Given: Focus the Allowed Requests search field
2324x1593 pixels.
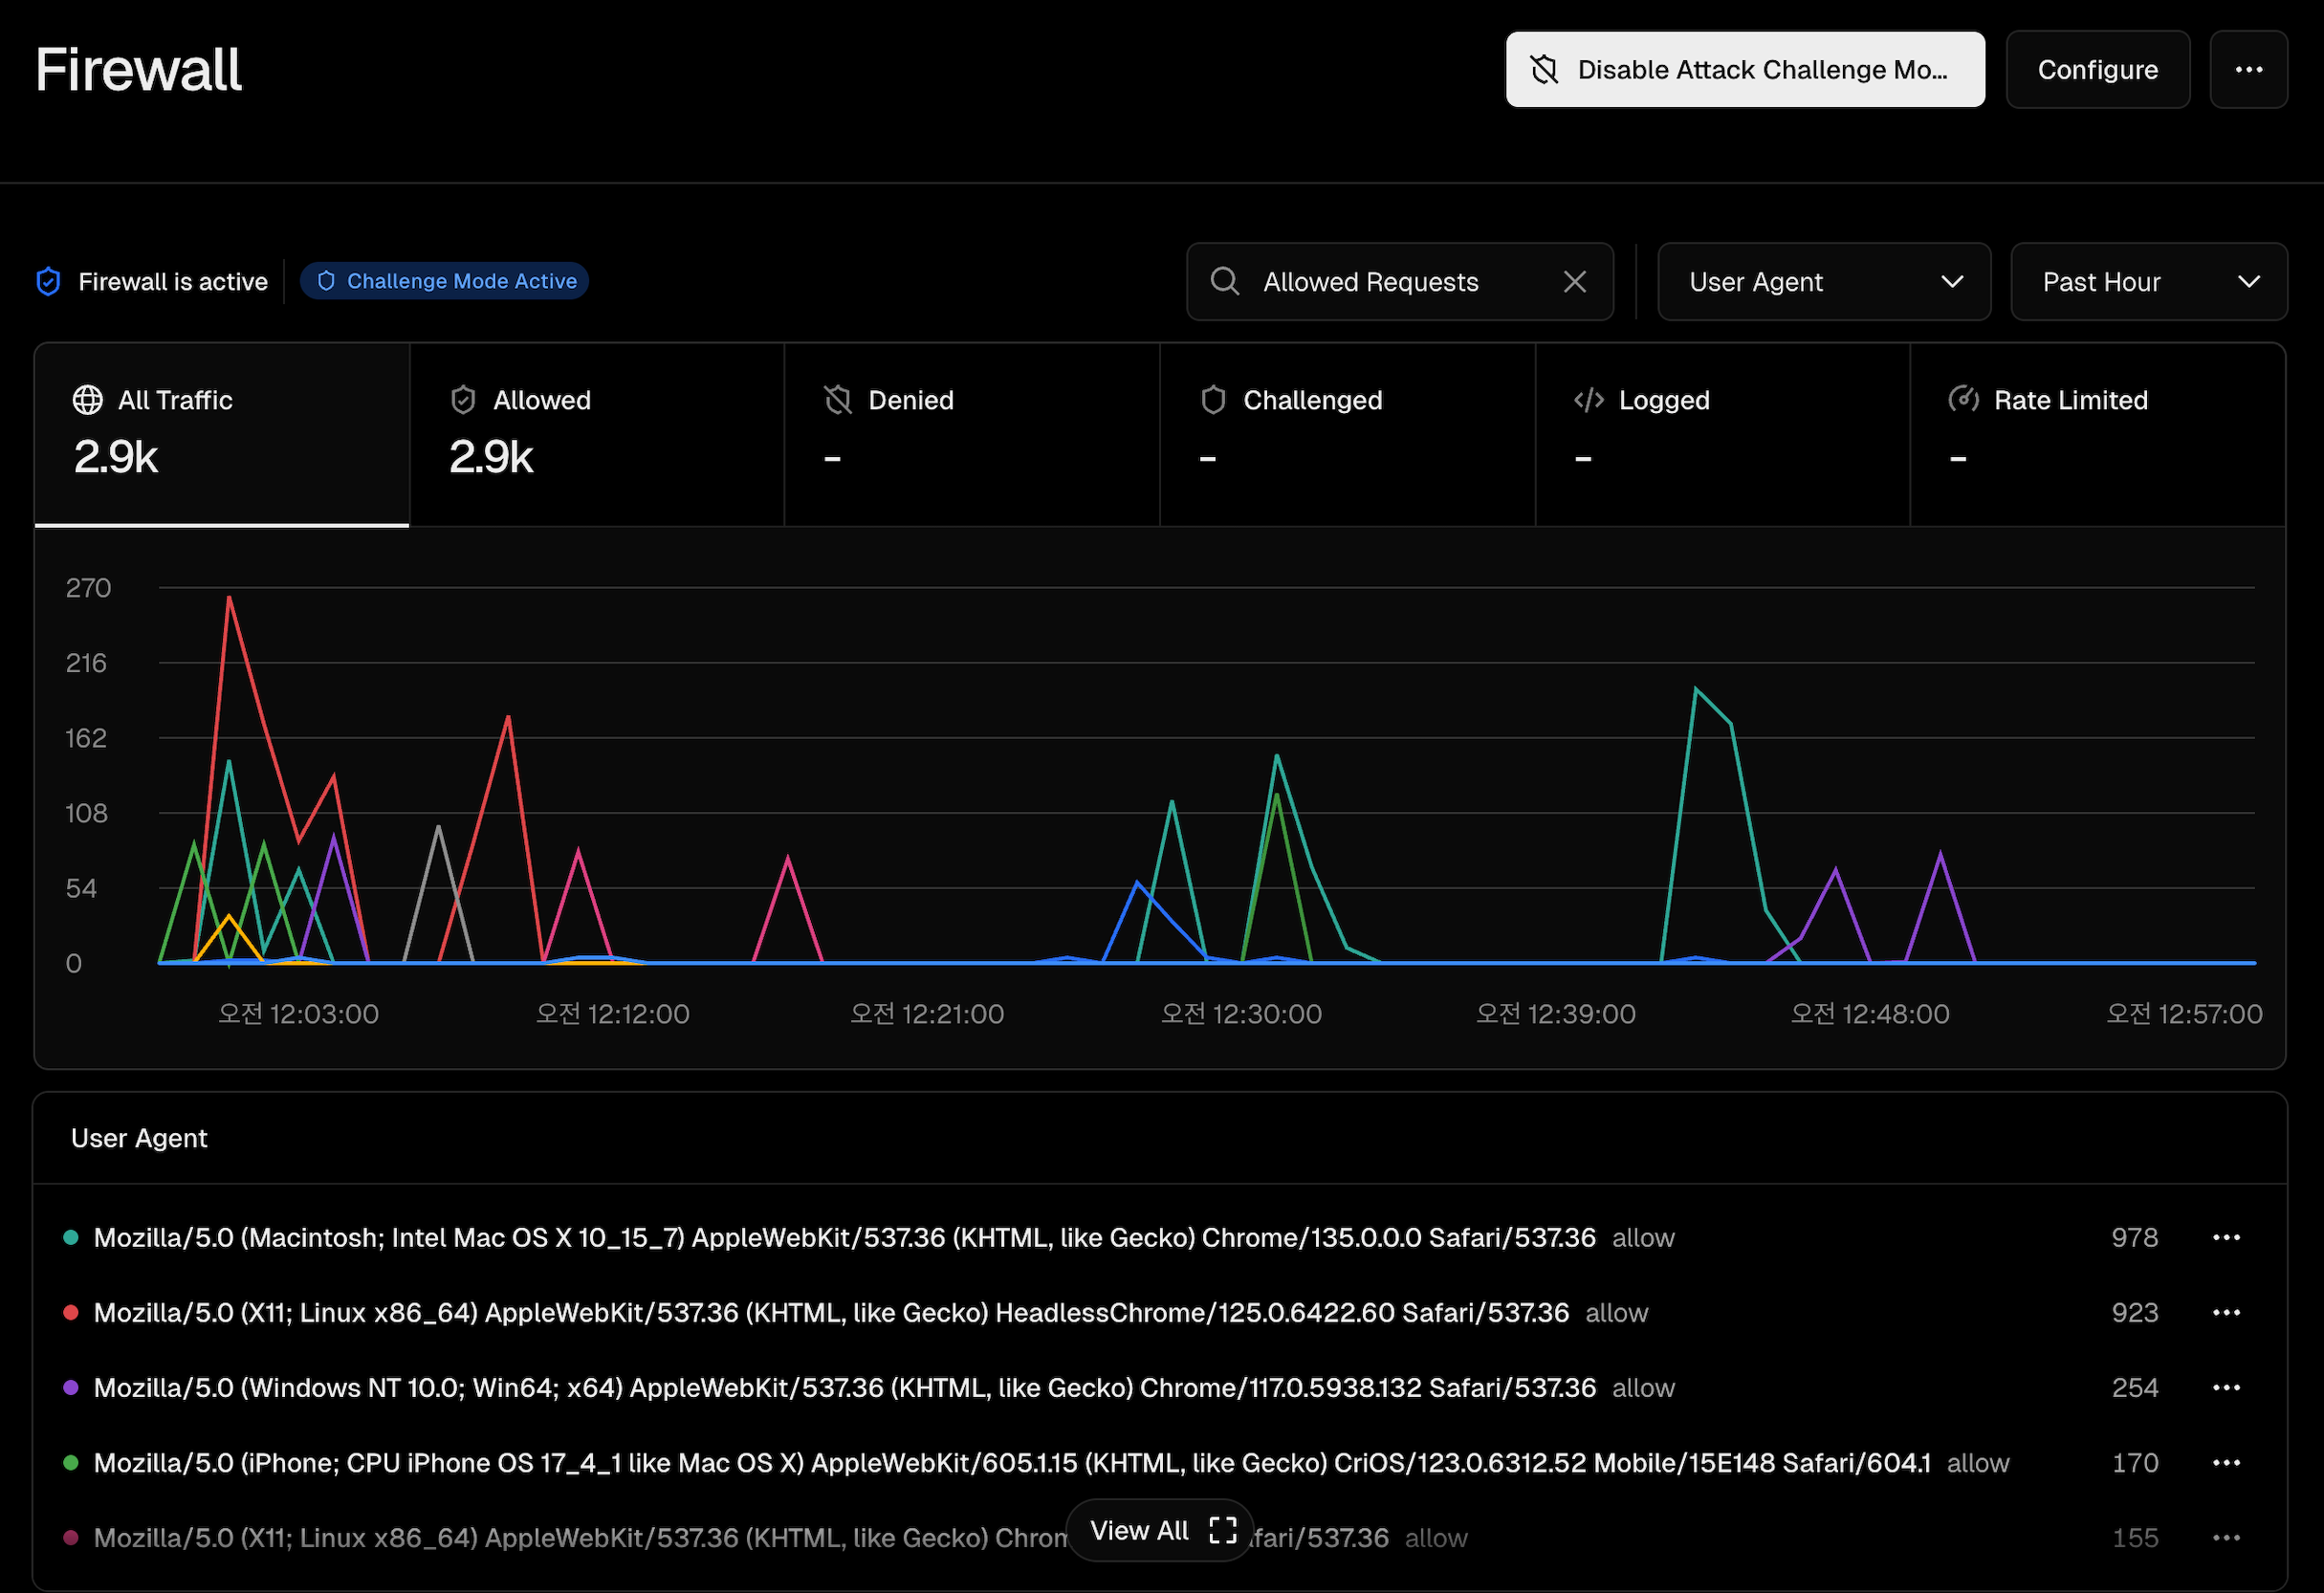Looking at the screenshot, I should (1400, 282).
